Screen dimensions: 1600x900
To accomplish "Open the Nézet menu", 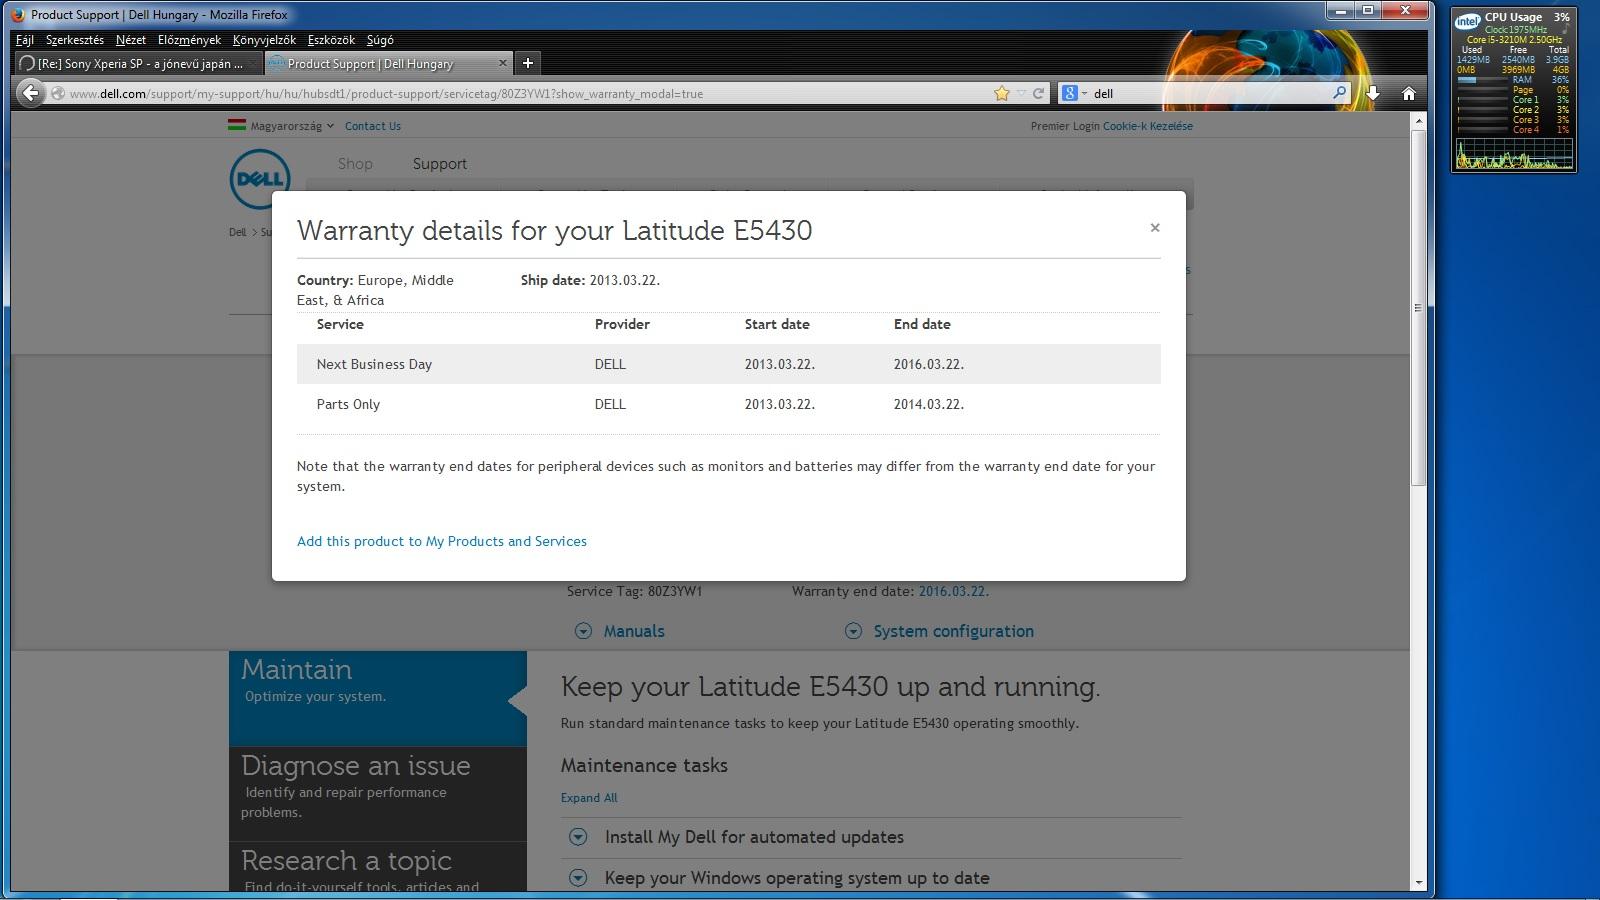I will point(131,40).
